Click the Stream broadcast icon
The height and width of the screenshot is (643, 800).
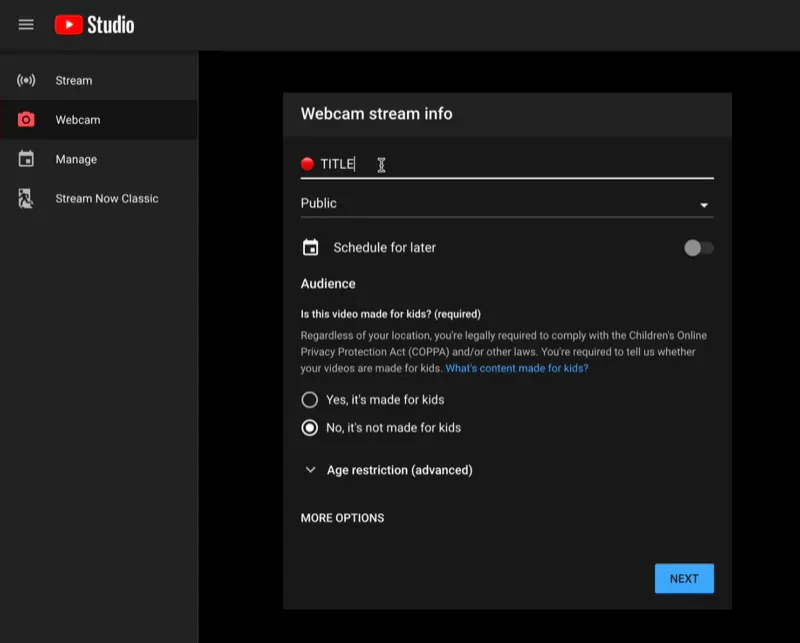tap(26, 80)
